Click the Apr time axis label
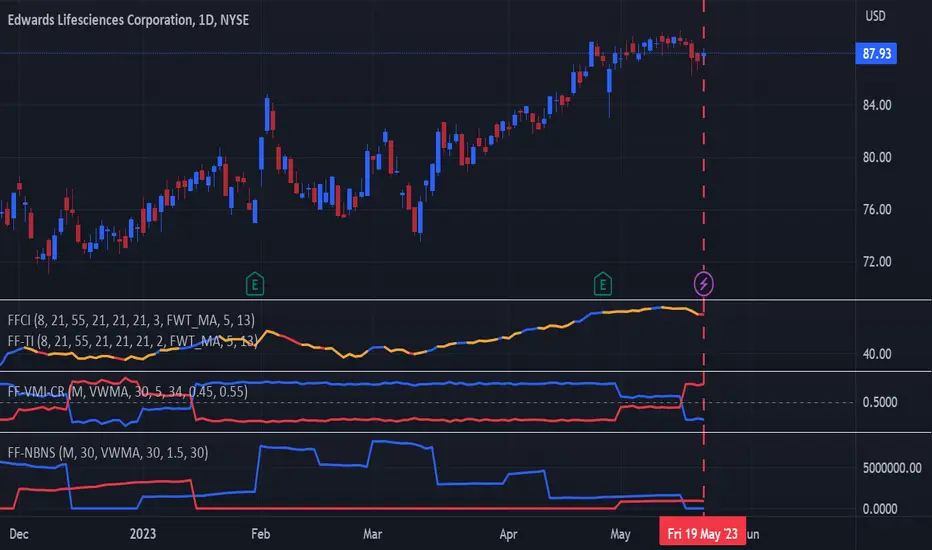Image resolution: width=932 pixels, height=550 pixels. click(508, 534)
